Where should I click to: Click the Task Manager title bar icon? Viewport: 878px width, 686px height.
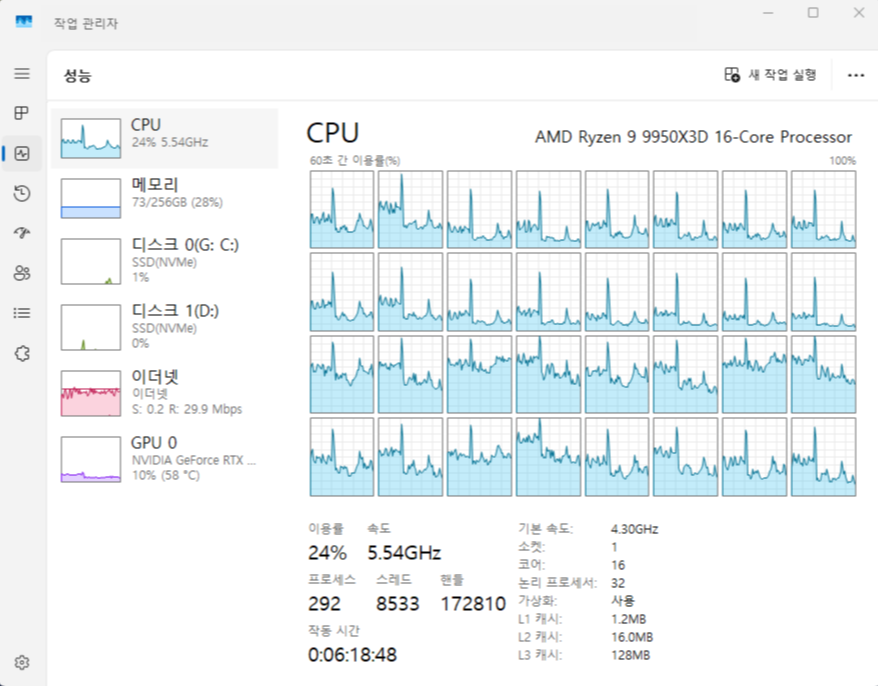[24, 22]
